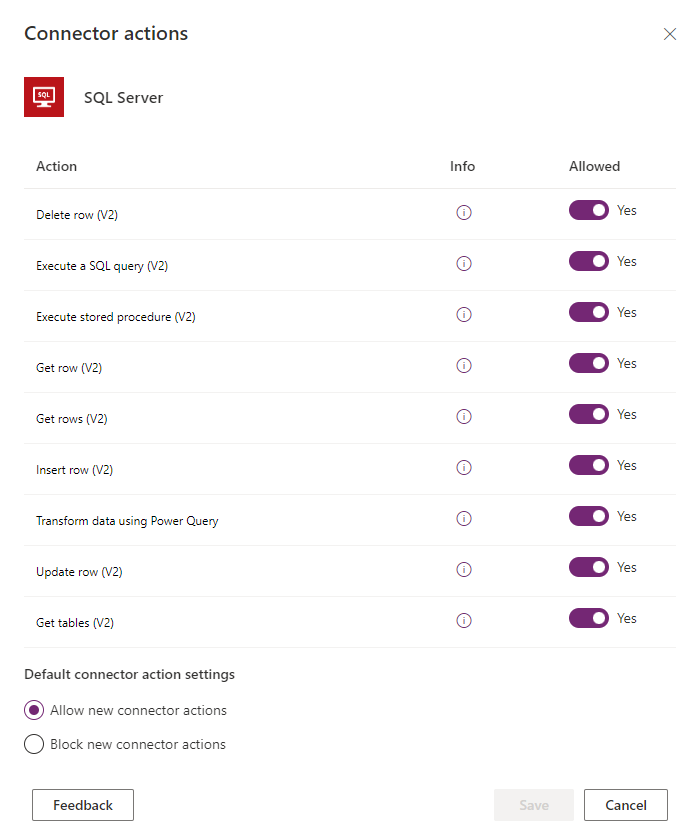698x831 pixels.
Task: Click the SQL Server connector logo
Action: pos(44,97)
